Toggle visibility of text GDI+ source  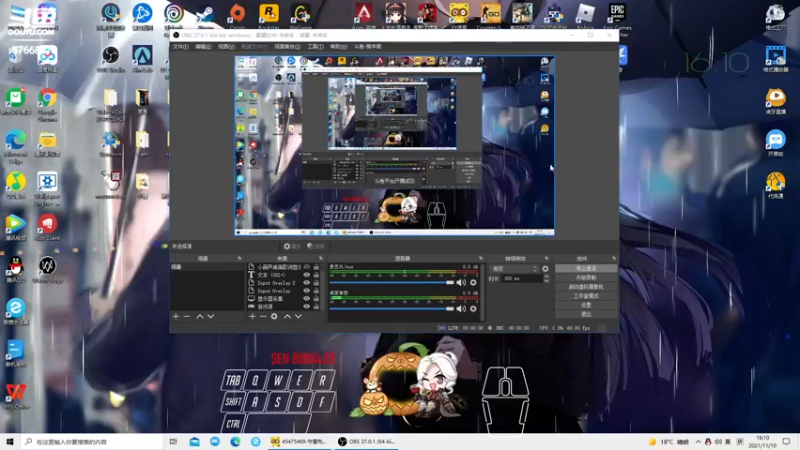[x=307, y=274]
